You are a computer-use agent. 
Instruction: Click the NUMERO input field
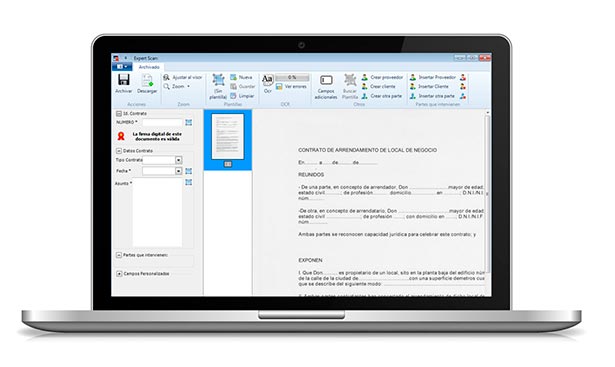pyautogui.click(x=163, y=122)
